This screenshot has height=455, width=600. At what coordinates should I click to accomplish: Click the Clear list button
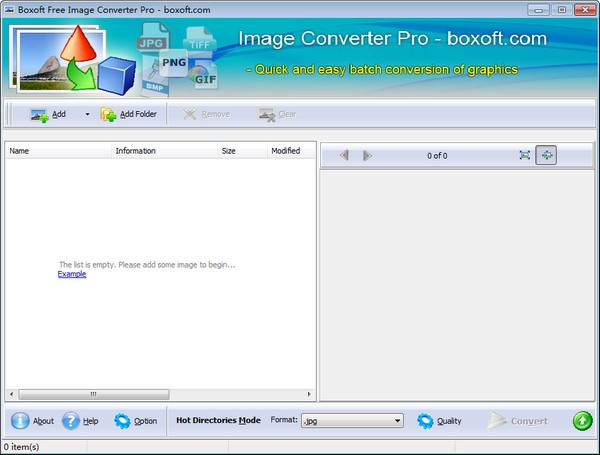pos(277,114)
